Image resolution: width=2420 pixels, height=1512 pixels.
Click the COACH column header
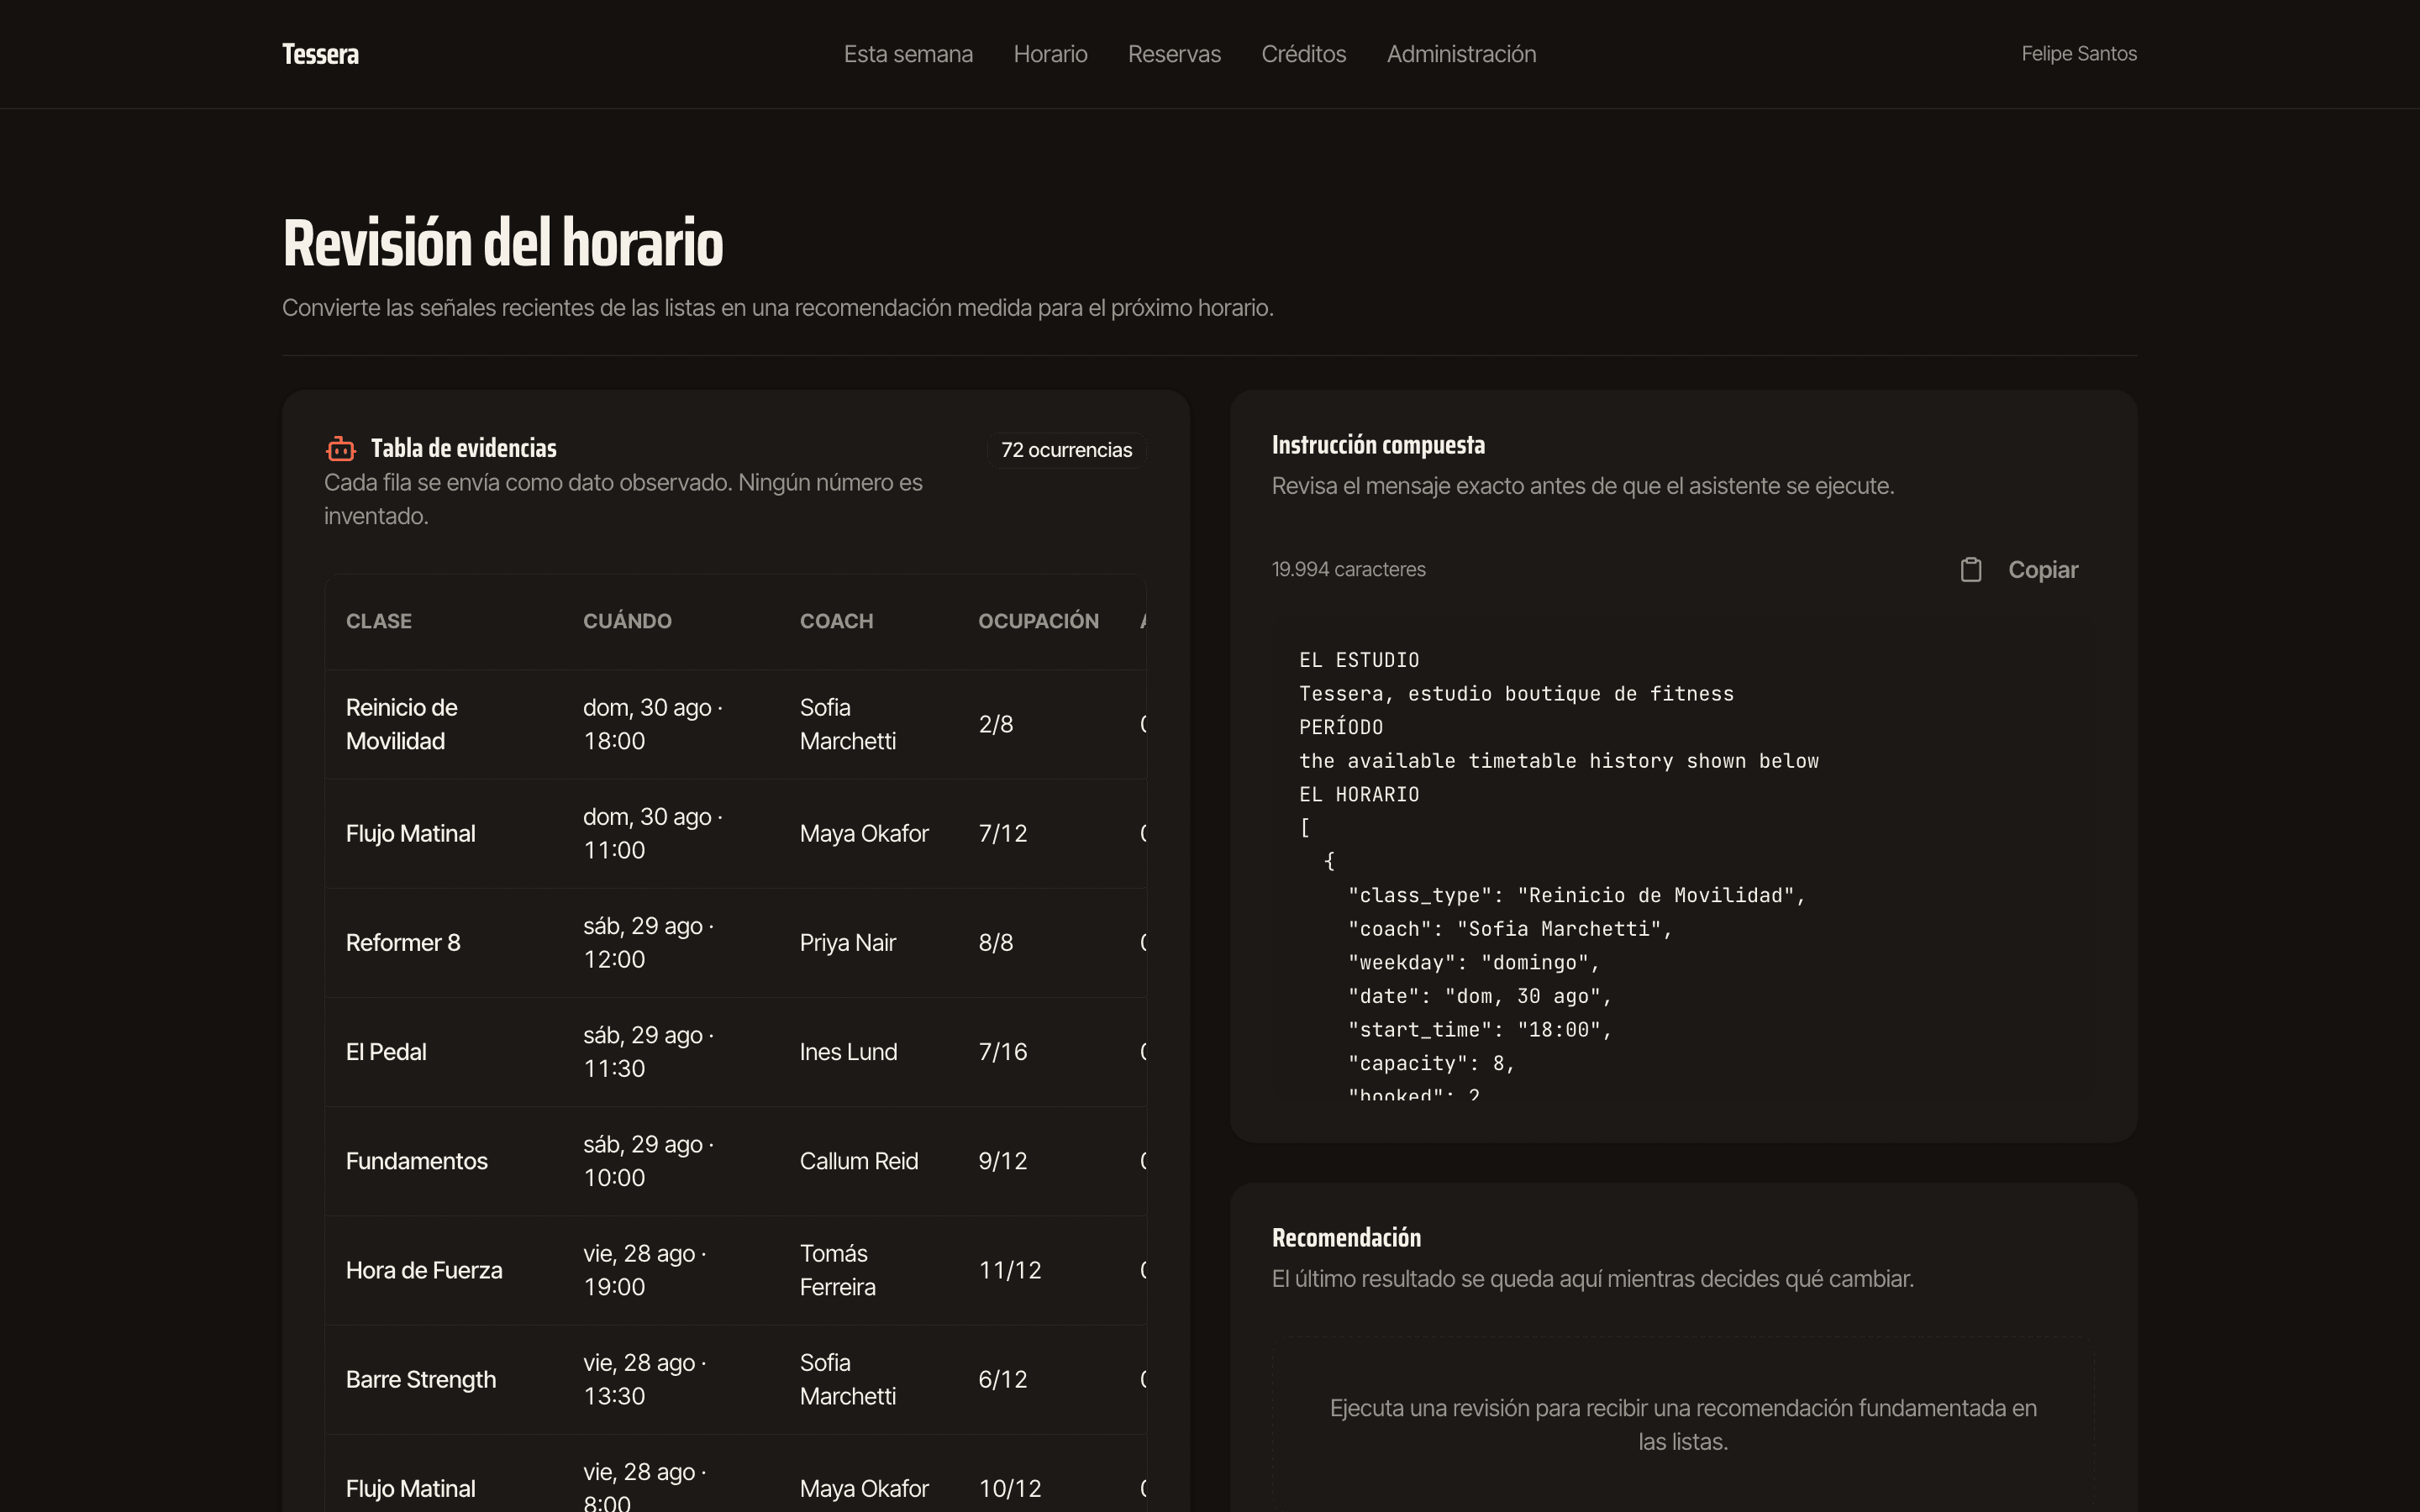click(836, 621)
